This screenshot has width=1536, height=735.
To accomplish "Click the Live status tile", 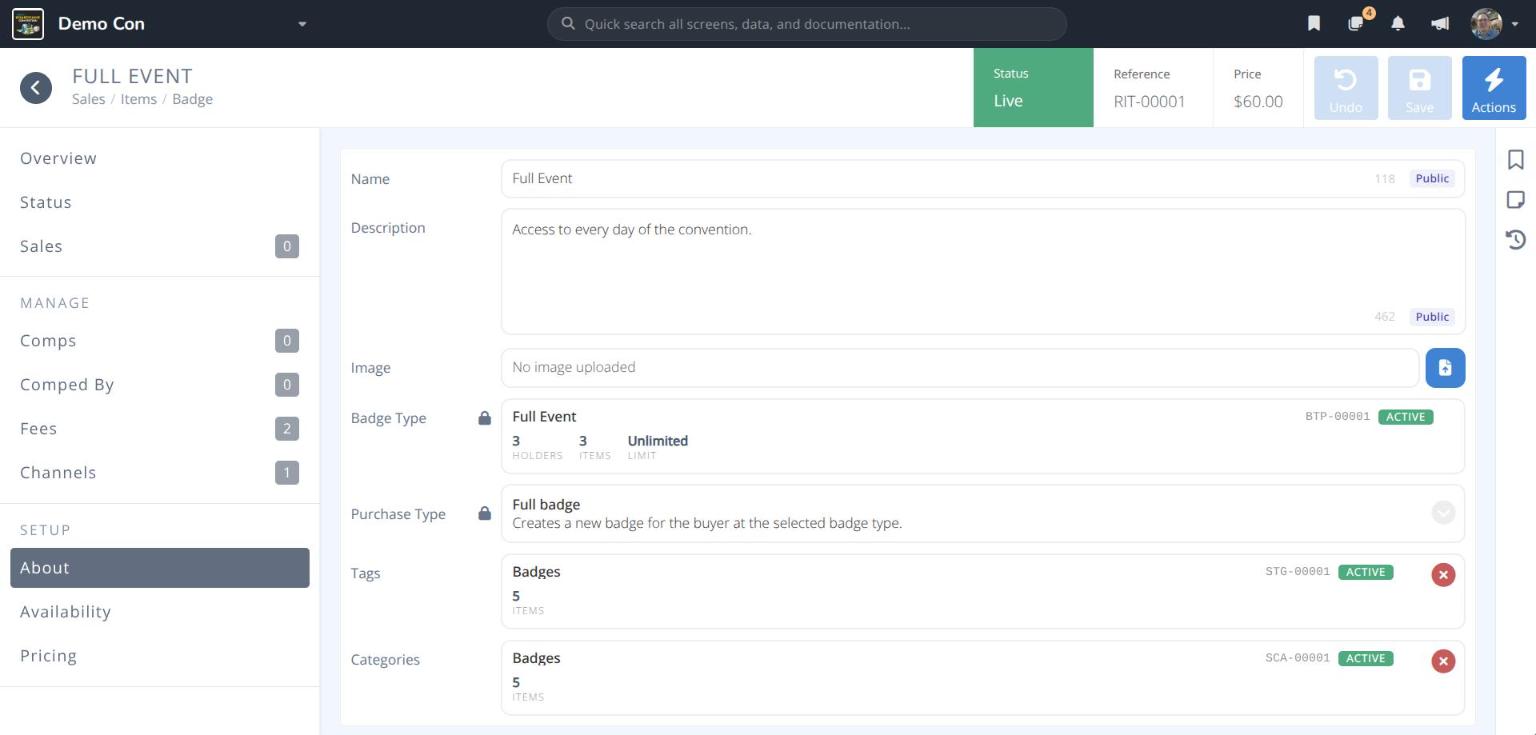I will click(x=1033, y=88).
